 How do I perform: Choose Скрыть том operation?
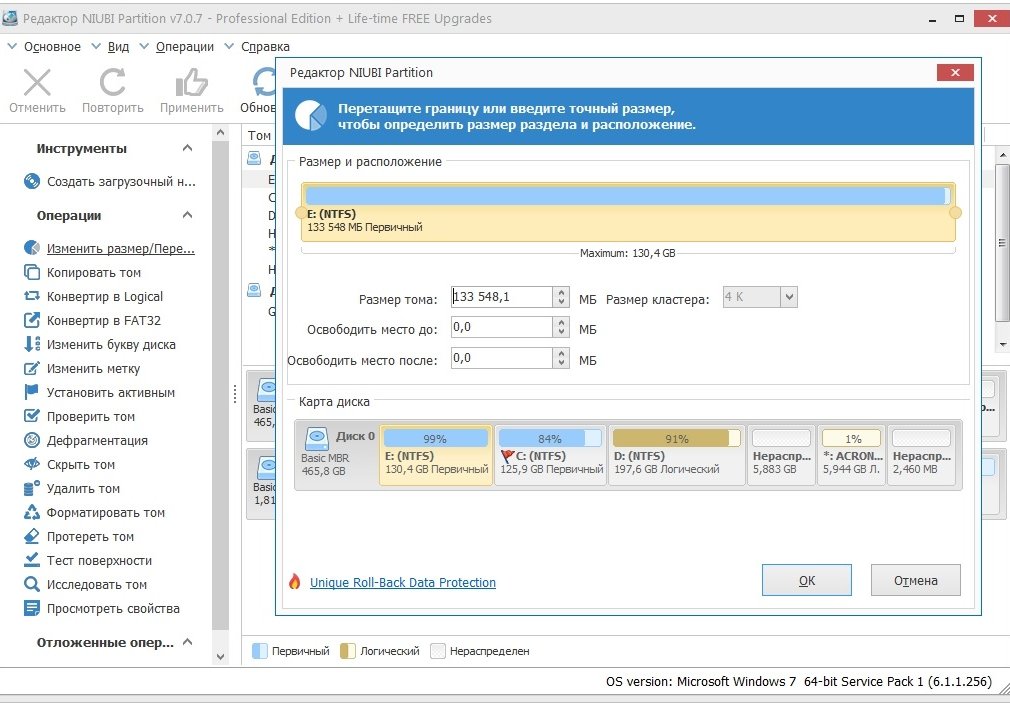[x=70, y=464]
